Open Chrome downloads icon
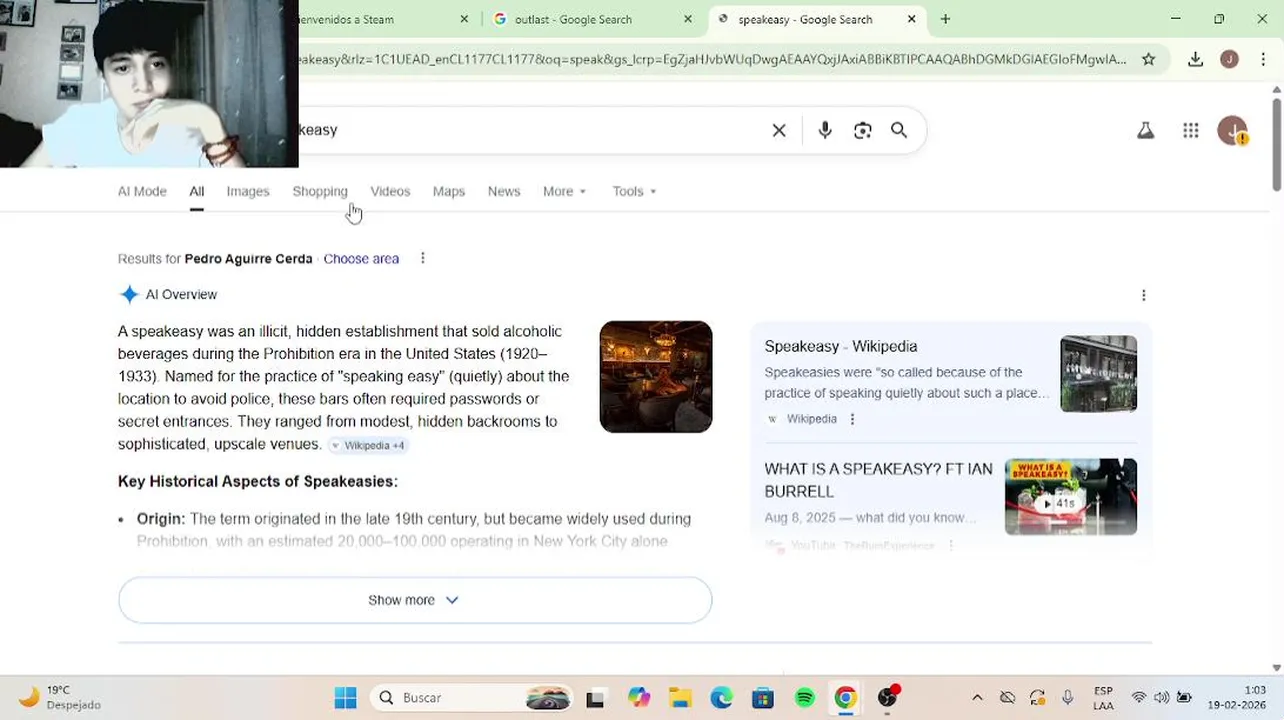The width and height of the screenshot is (1284, 720). [x=1195, y=59]
